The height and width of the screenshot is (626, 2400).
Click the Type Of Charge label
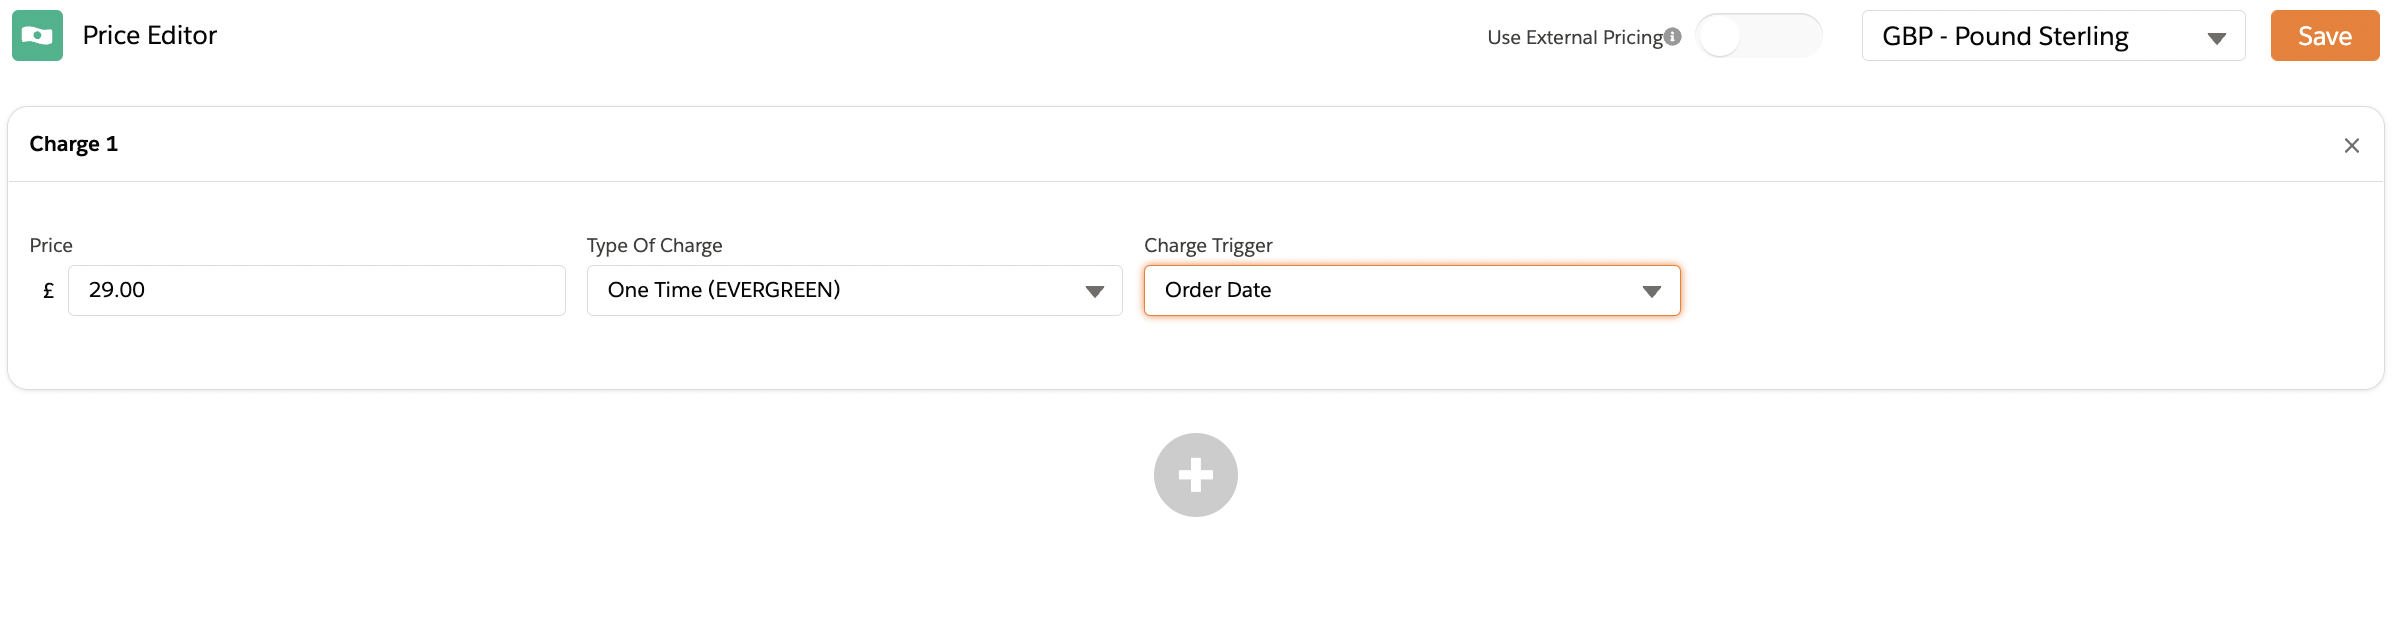654,246
